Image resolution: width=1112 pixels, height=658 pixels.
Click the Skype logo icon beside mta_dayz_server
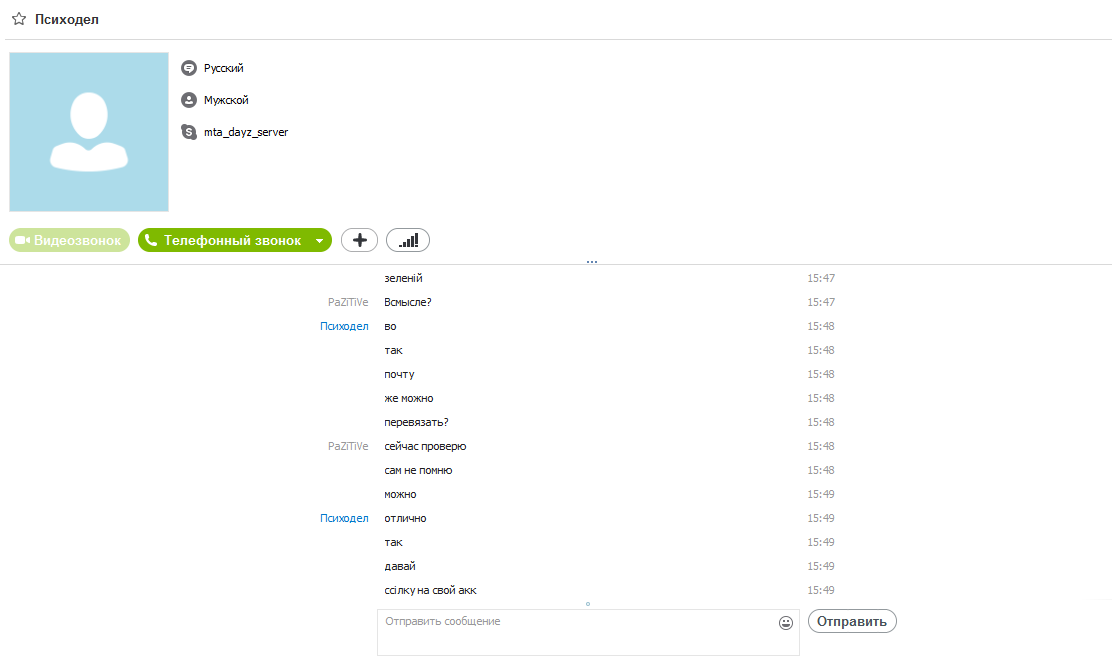[189, 132]
